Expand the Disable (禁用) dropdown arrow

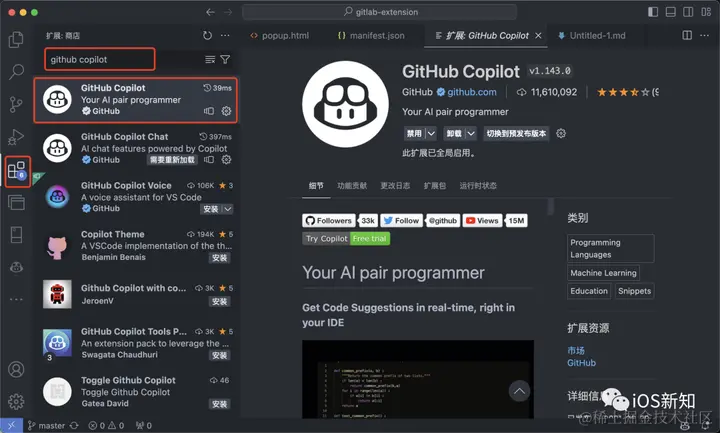click(431, 133)
